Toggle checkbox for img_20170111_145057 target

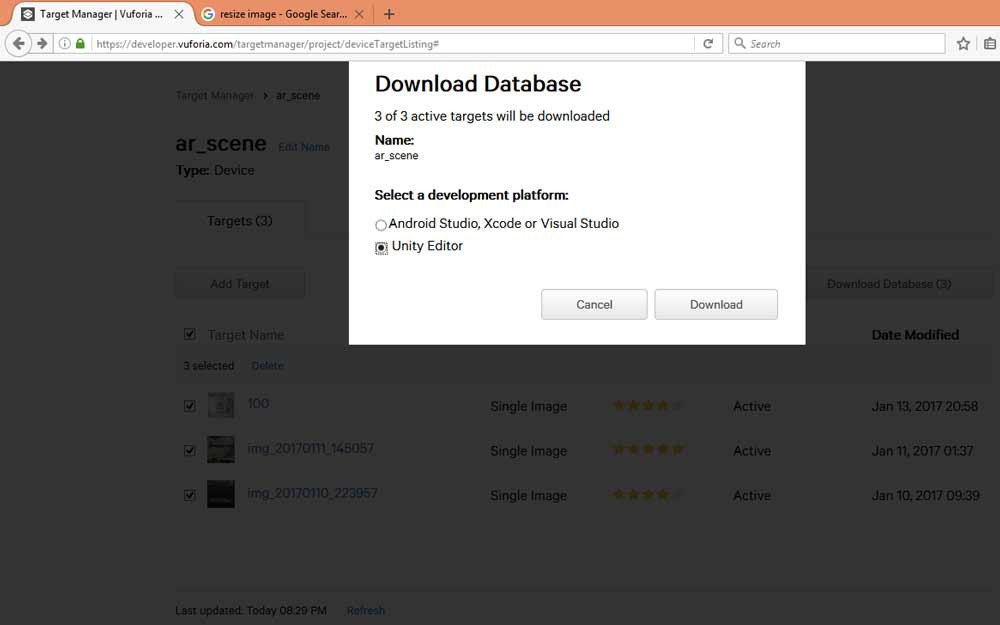pos(189,450)
